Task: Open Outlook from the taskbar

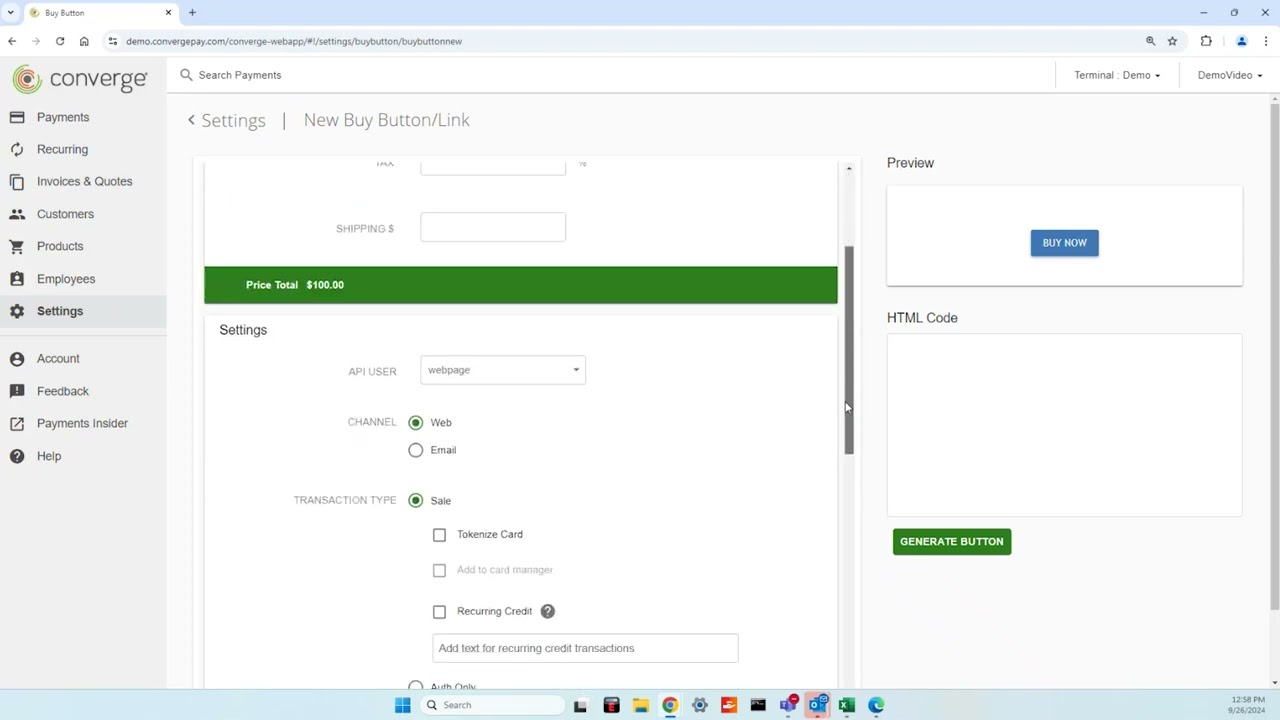Action: coord(818,705)
